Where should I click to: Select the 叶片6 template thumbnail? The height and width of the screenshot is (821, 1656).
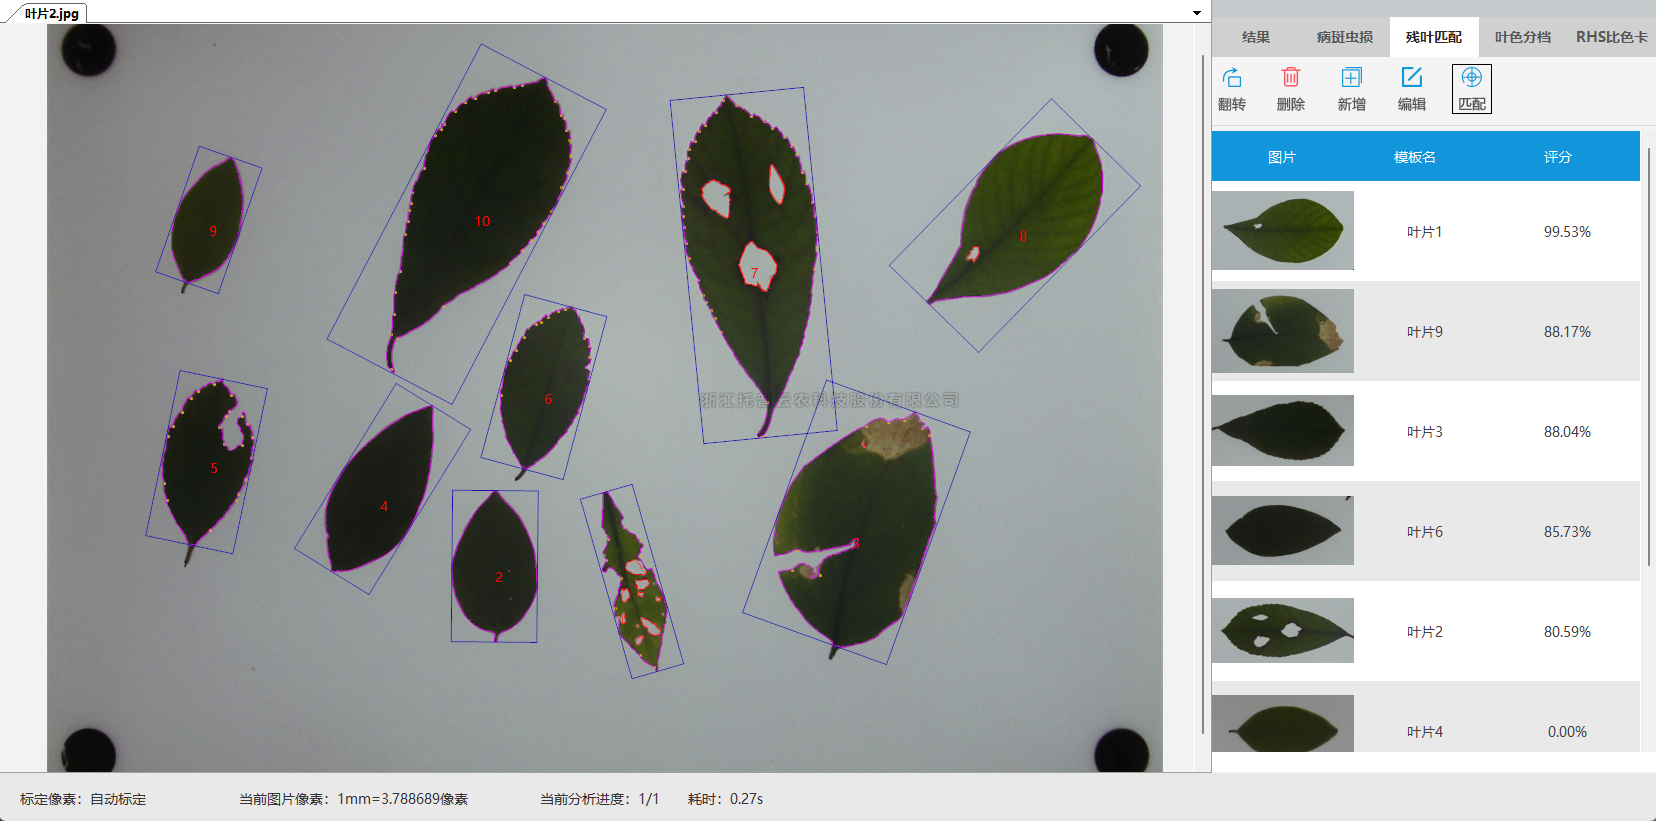pos(1283,531)
